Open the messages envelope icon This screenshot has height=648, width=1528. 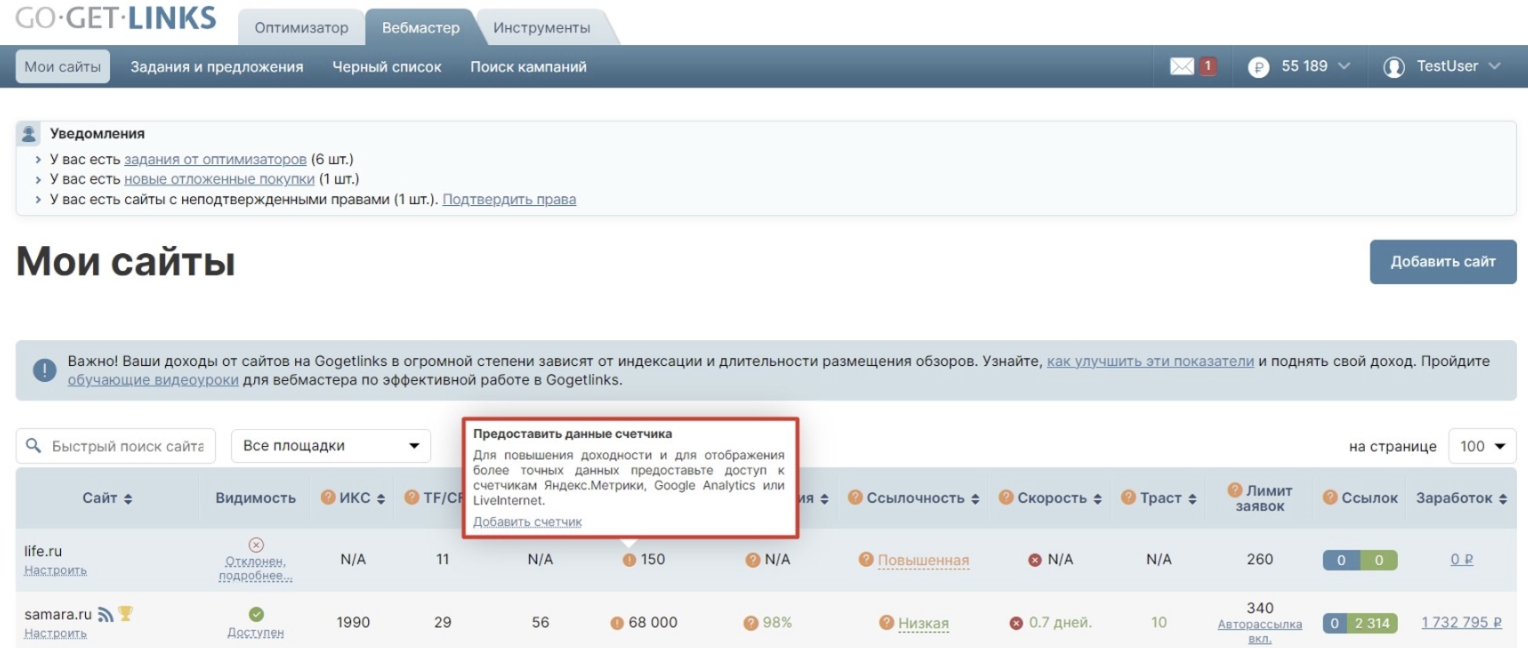point(1182,66)
